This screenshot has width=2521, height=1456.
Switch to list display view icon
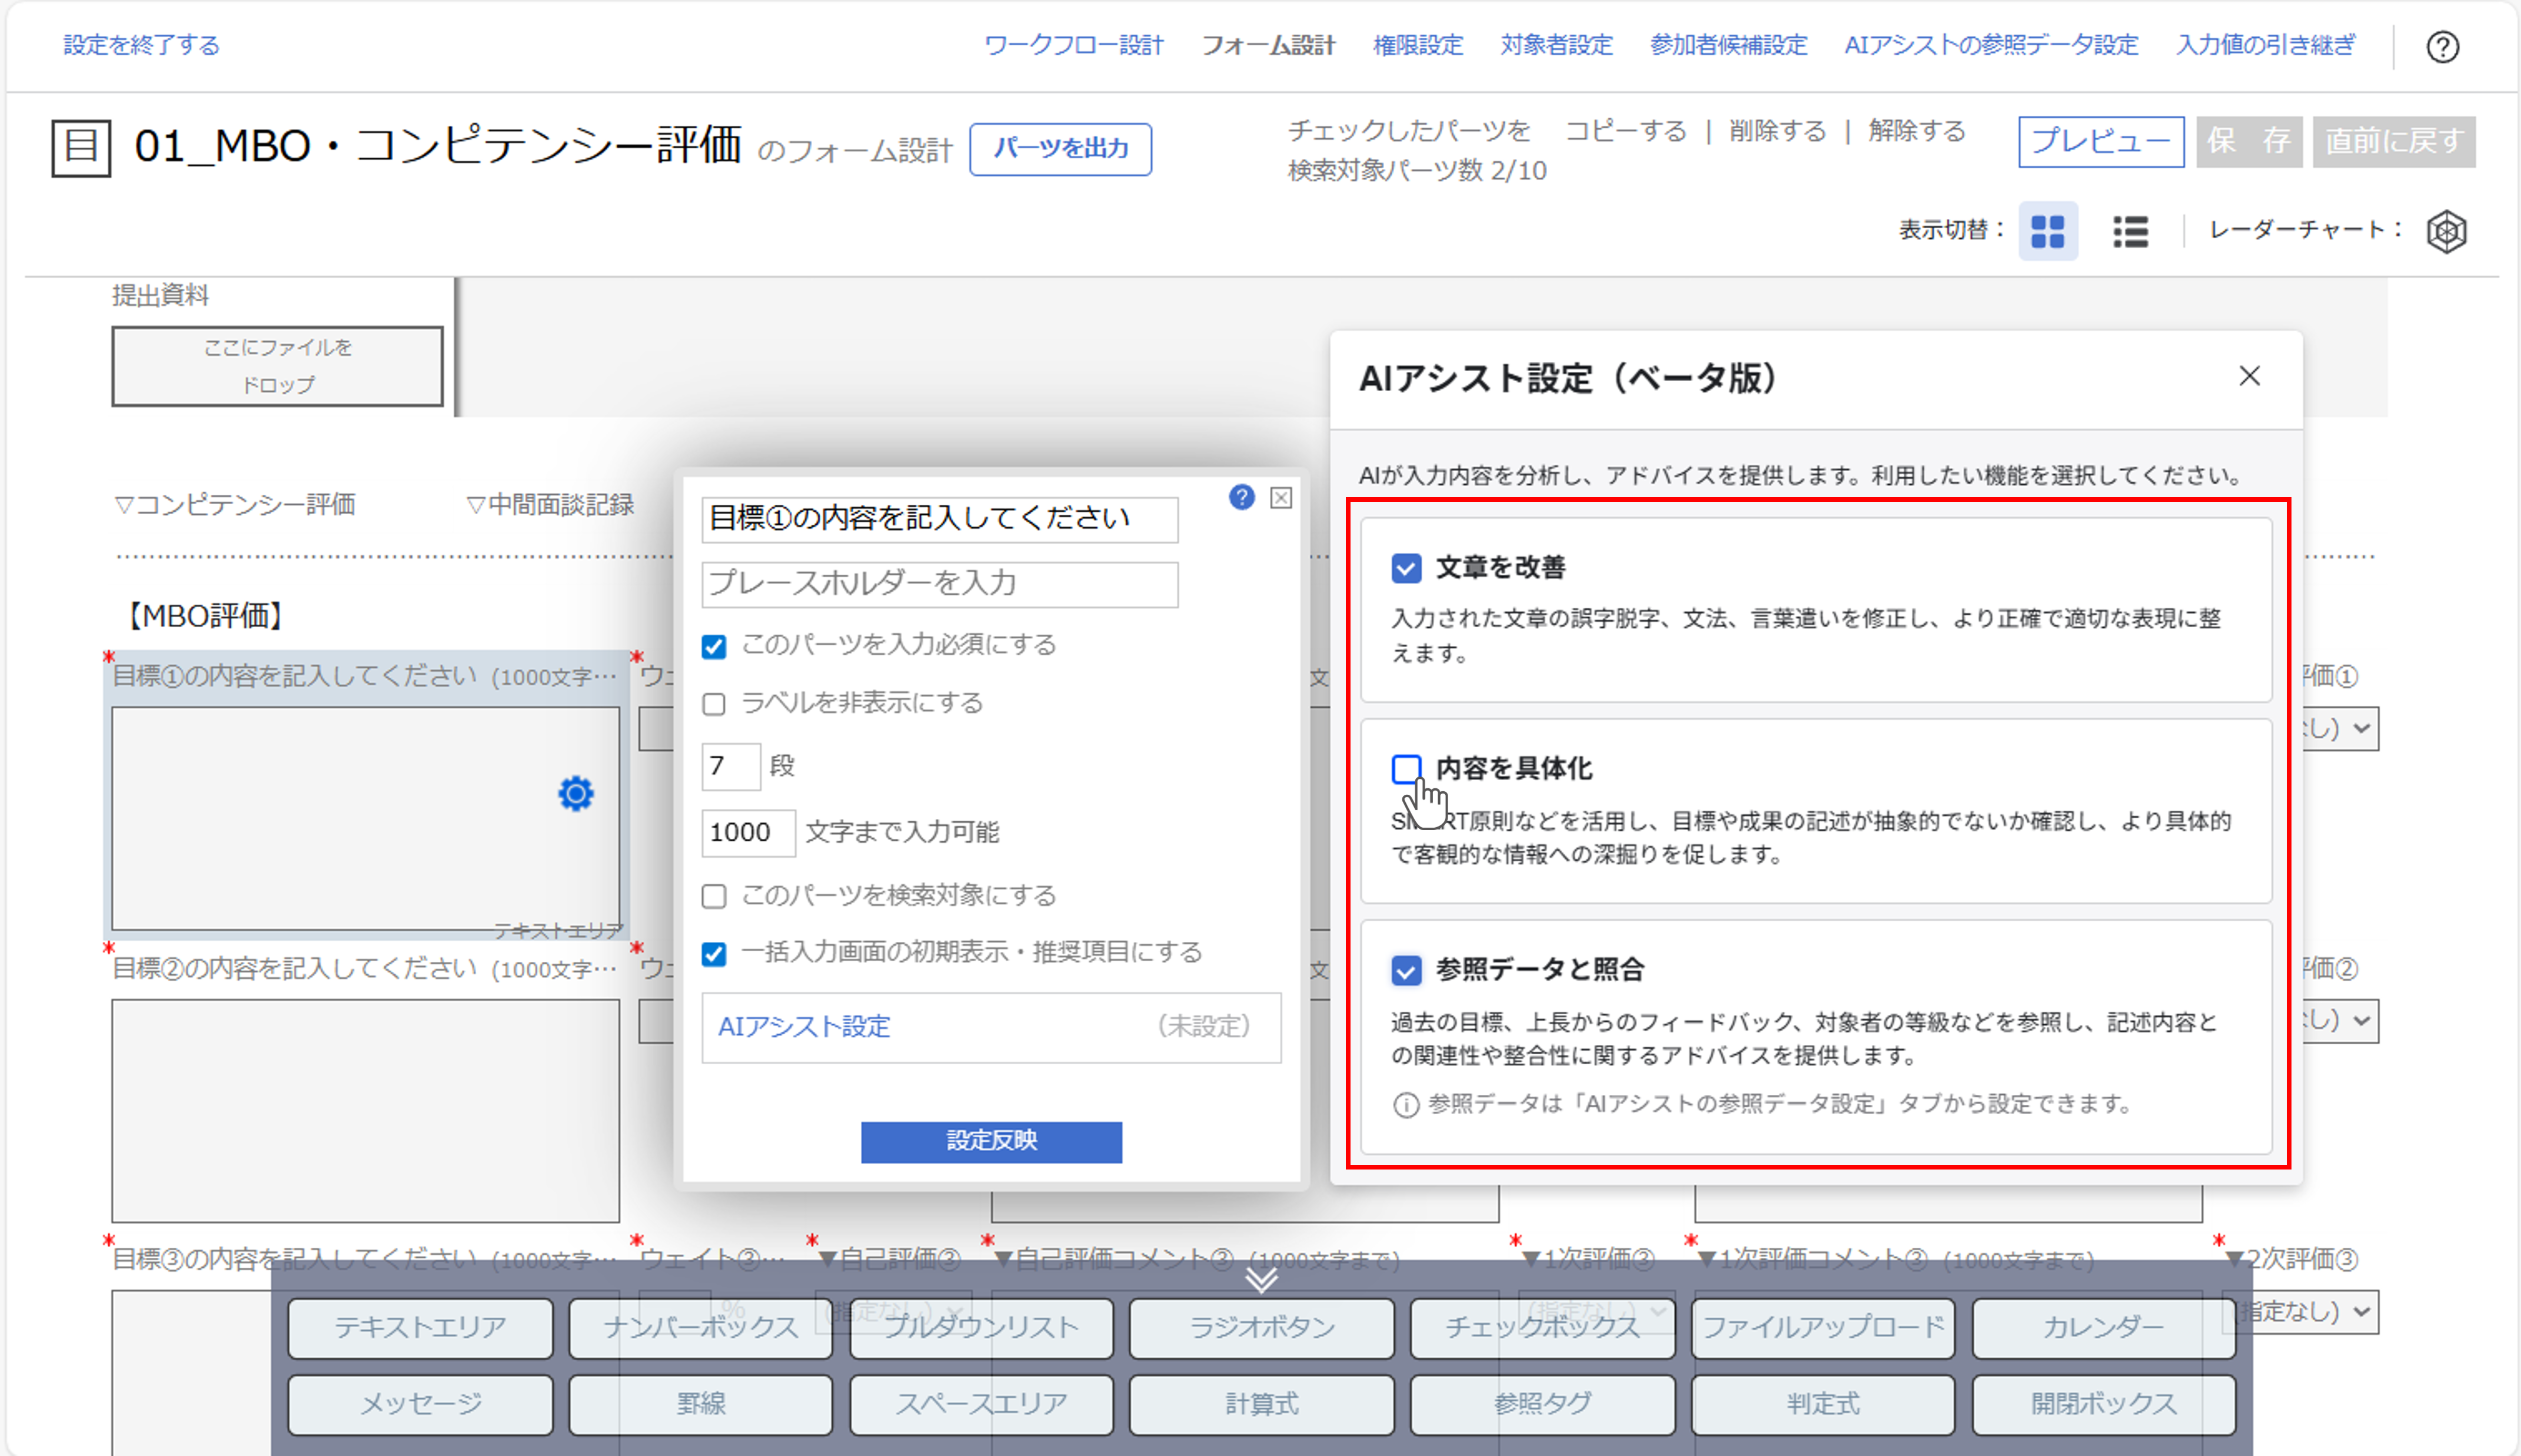[2130, 231]
